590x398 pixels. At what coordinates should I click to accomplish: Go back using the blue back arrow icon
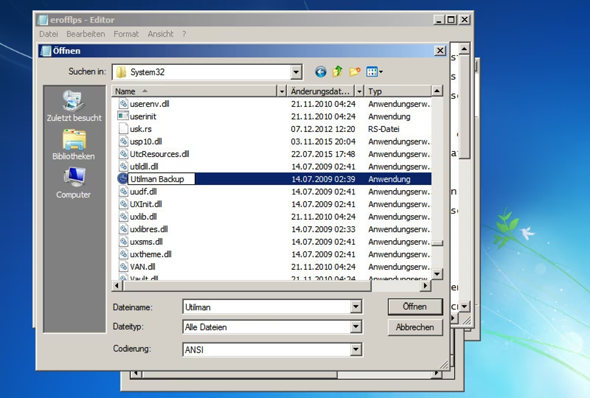tap(321, 72)
